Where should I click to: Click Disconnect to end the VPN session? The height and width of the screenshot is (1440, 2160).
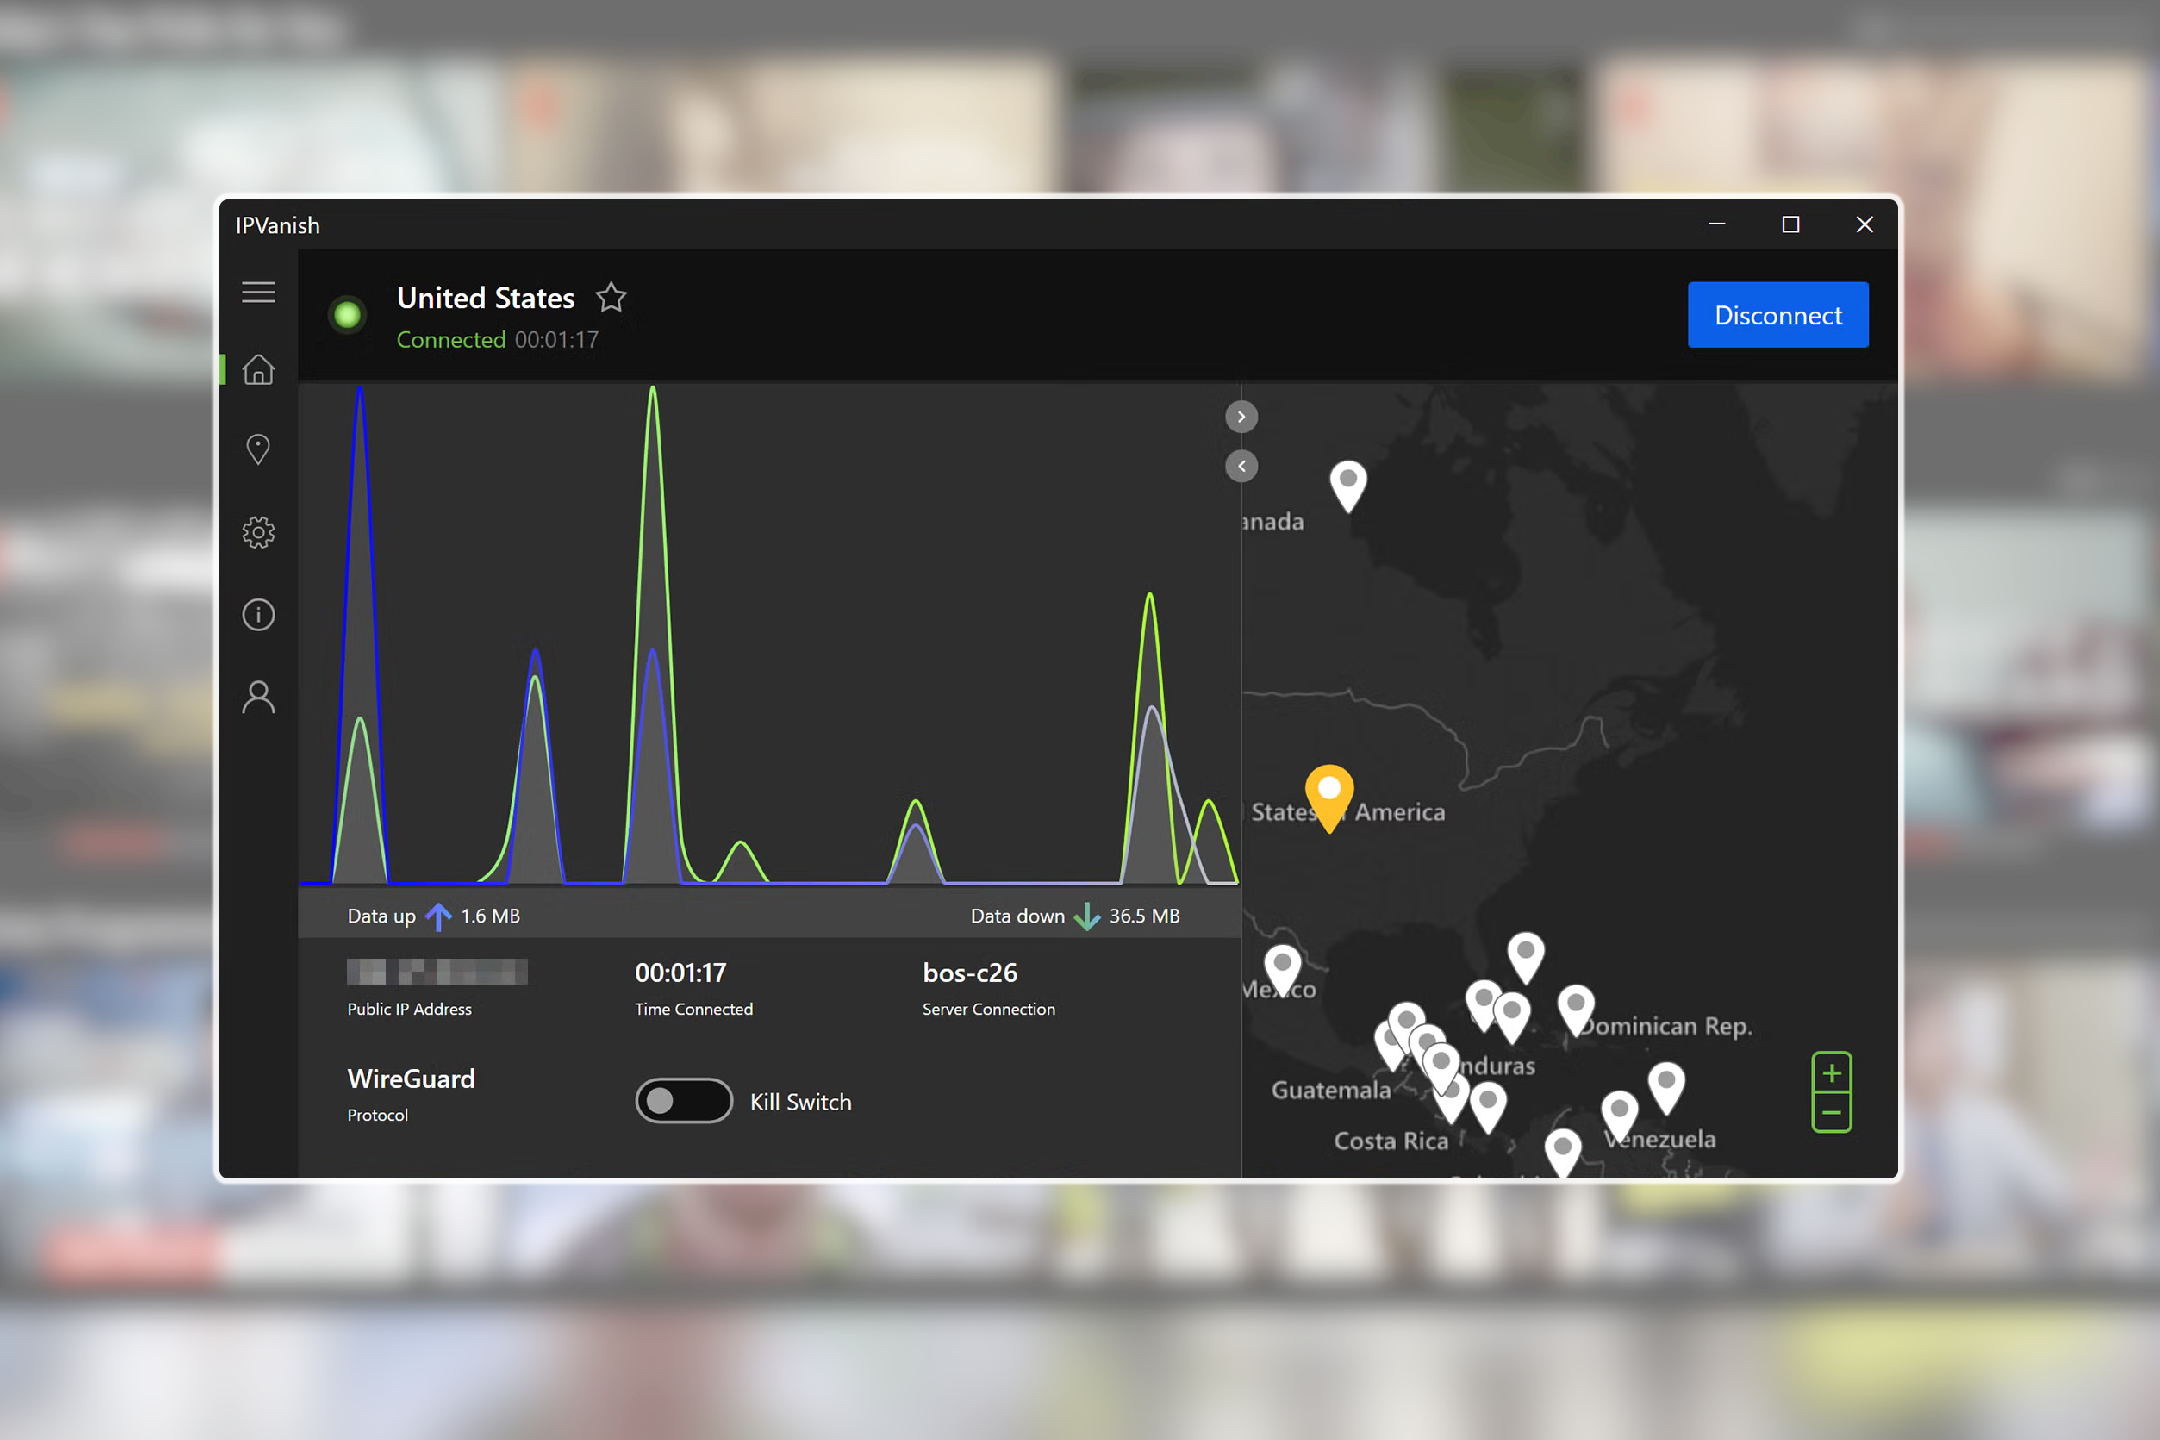[x=1778, y=314]
